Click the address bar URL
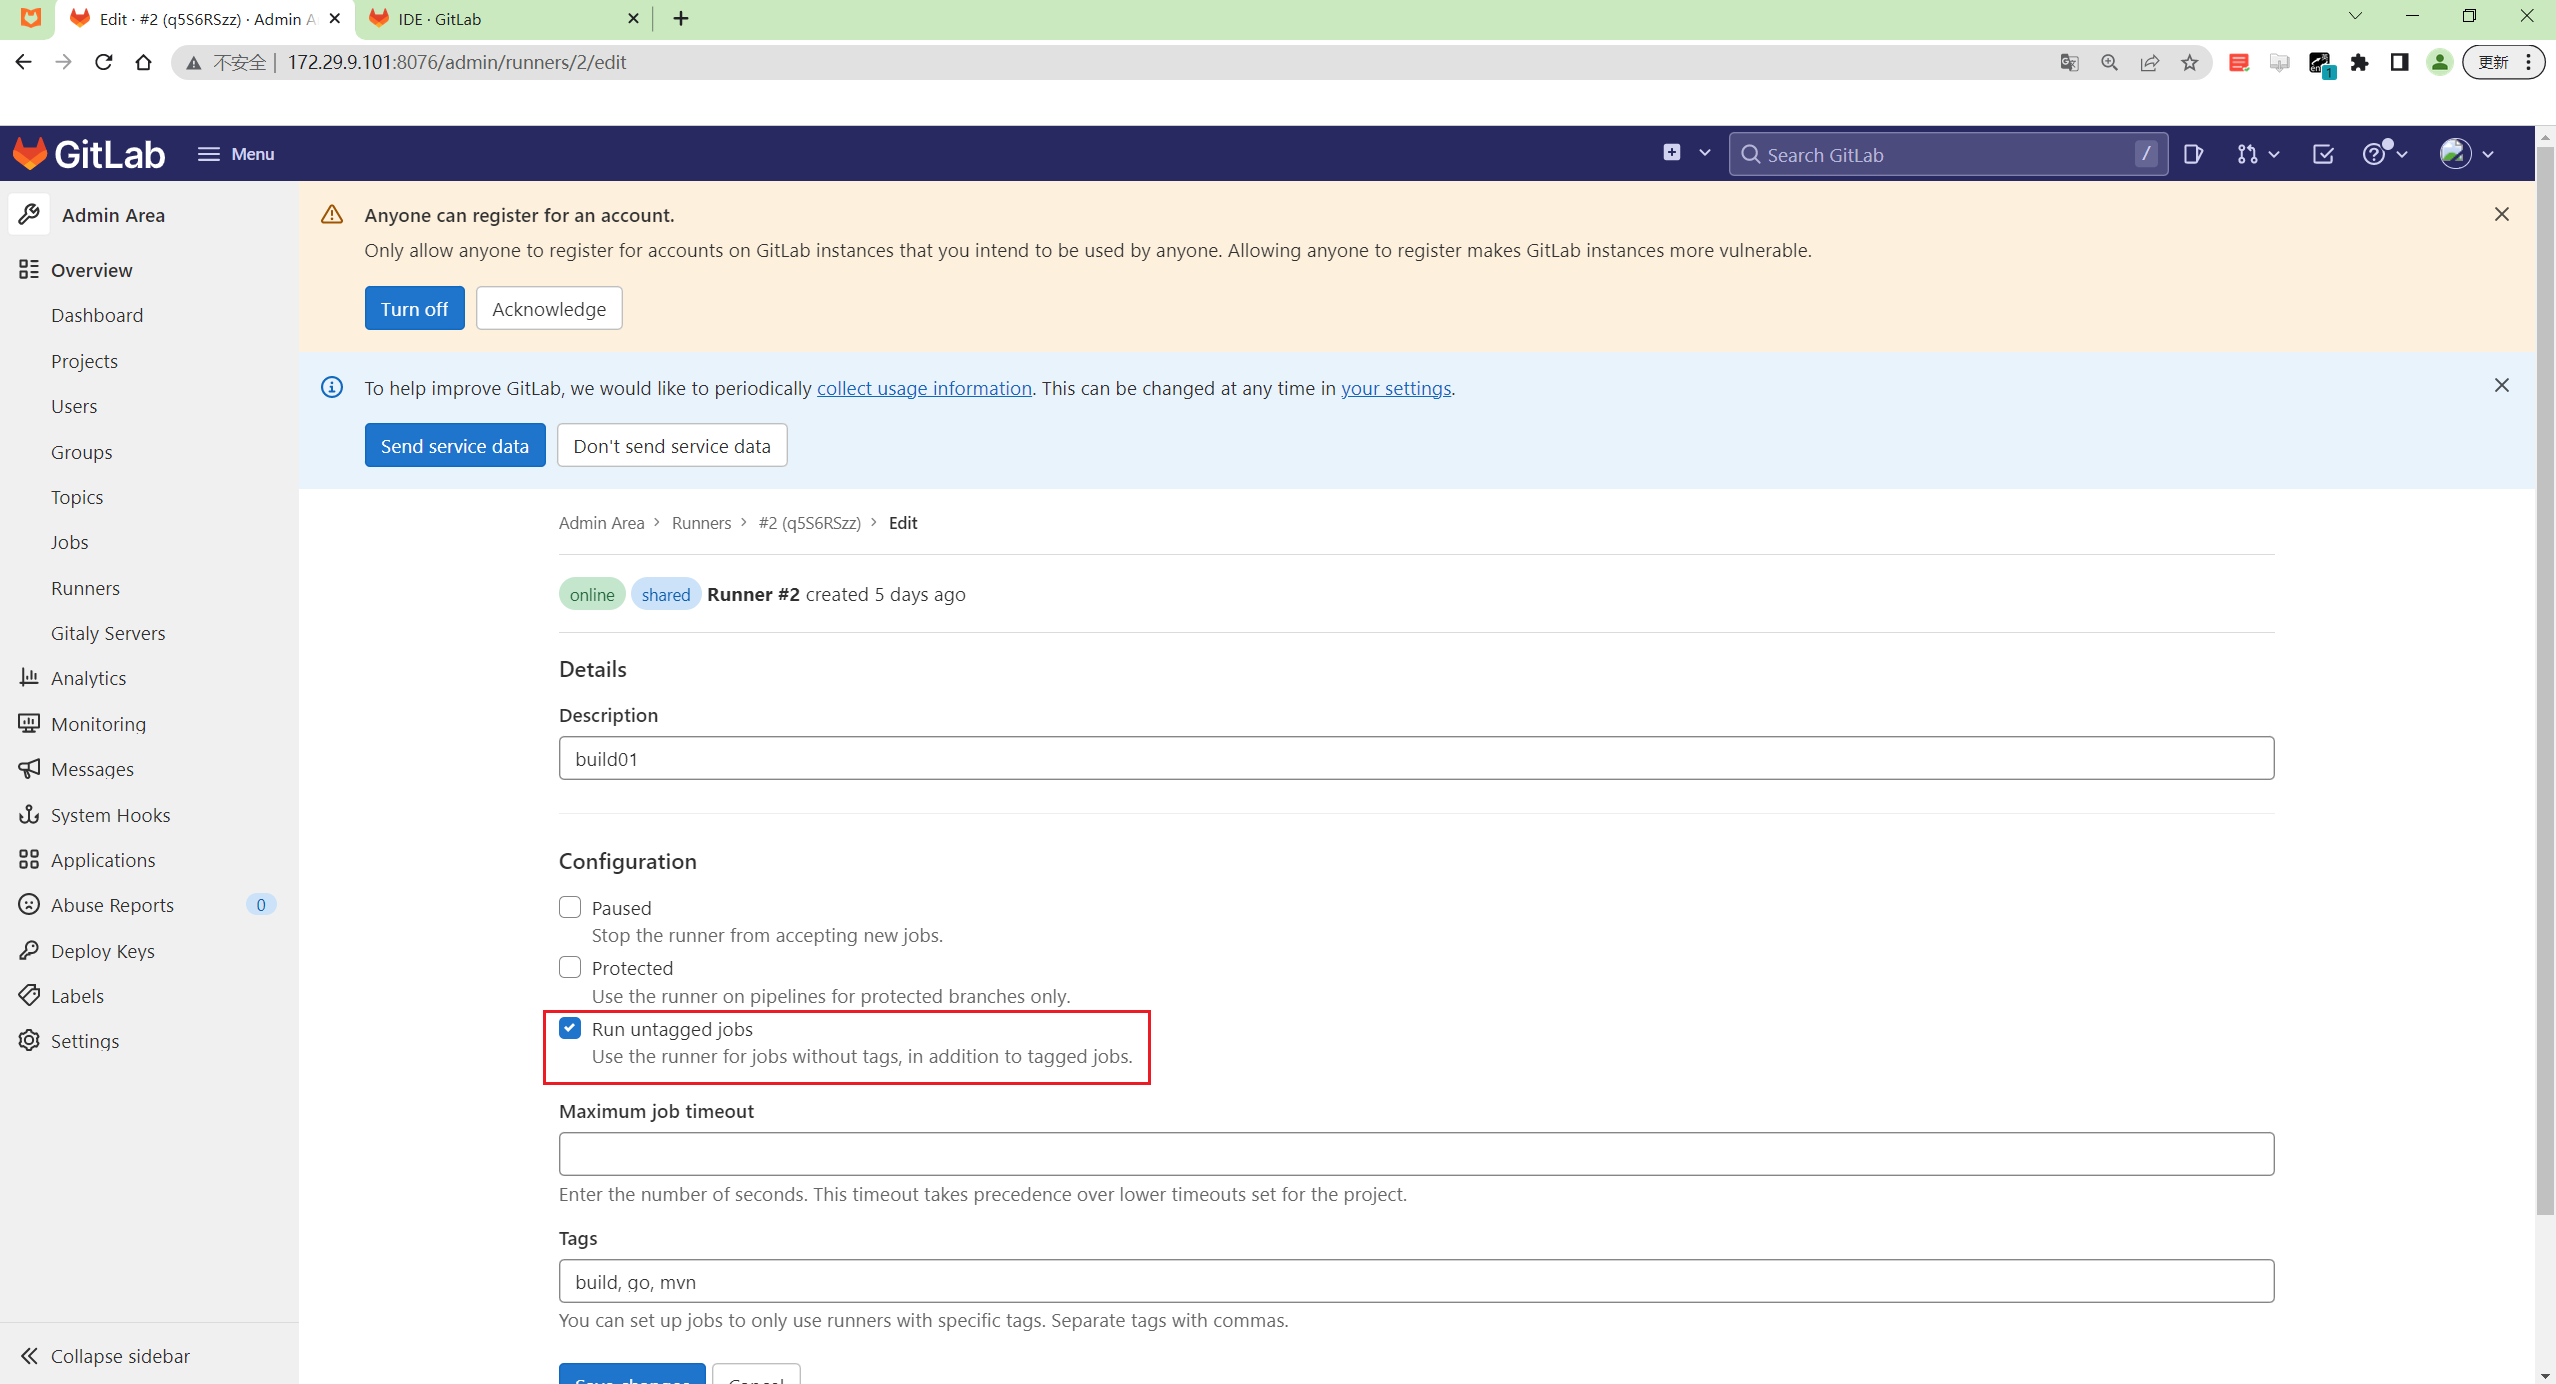Image resolution: width=2556 pixels, height=1384 pixels. (x=457, y=62)
